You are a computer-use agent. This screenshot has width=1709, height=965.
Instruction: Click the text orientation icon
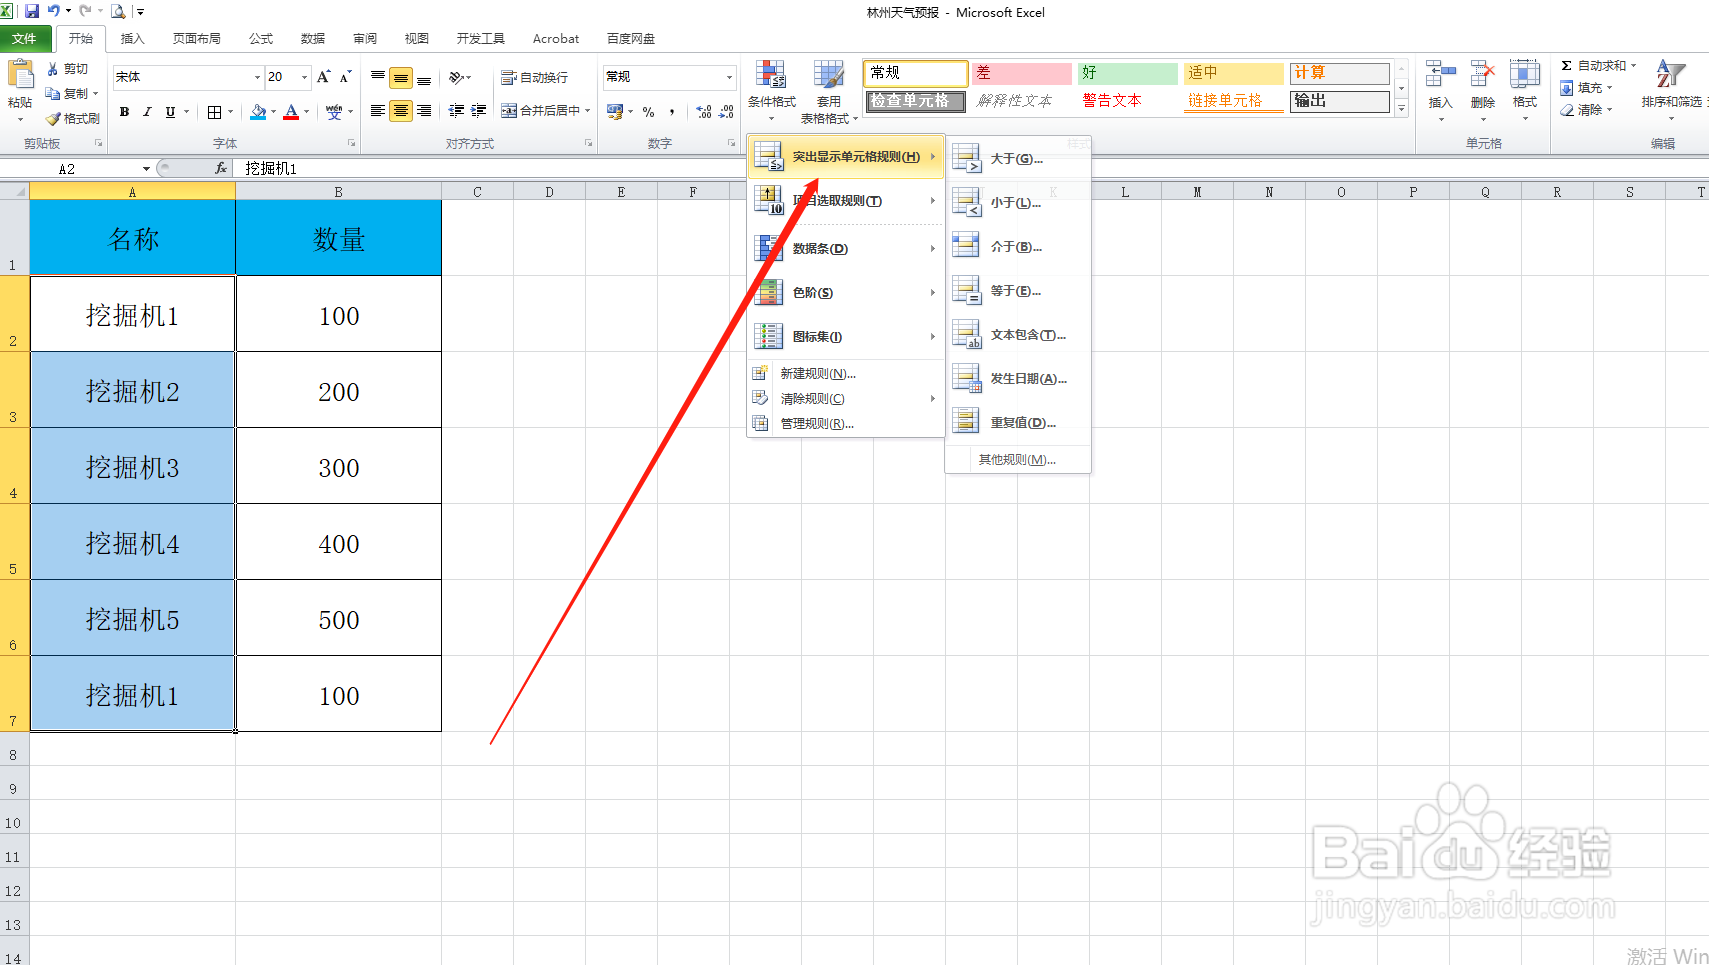tap(457, 77)
